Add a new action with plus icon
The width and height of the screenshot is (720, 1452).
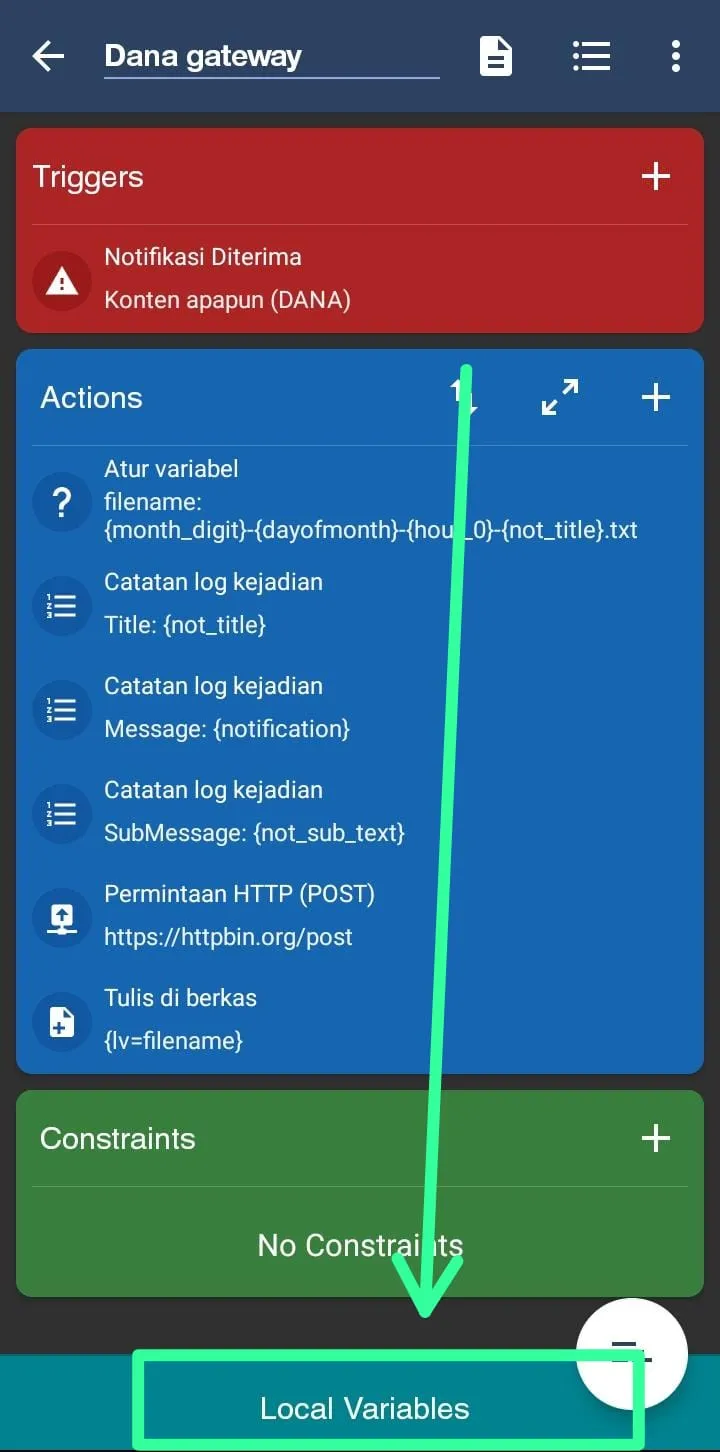coord(655,398)
